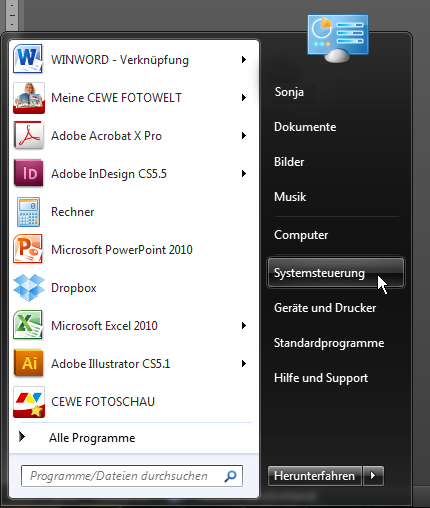The image size is (430, 508).
Task: Open Geräte und Drucker
Action: pyautogui.click(x=325, y=308)
